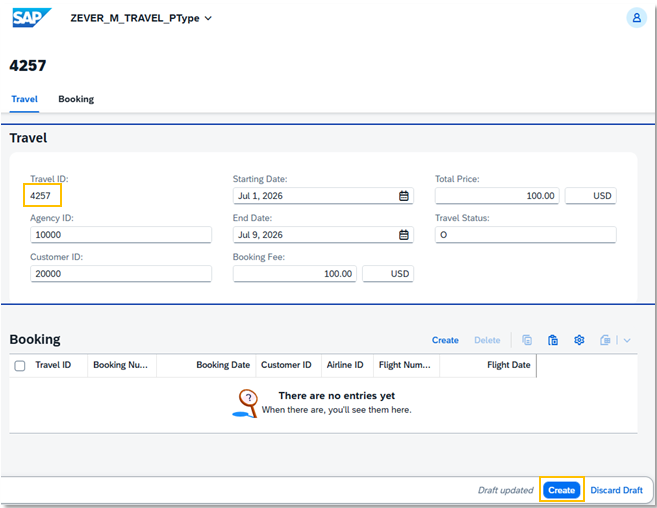Click export to spreadsheet icon

coord(605,340)
